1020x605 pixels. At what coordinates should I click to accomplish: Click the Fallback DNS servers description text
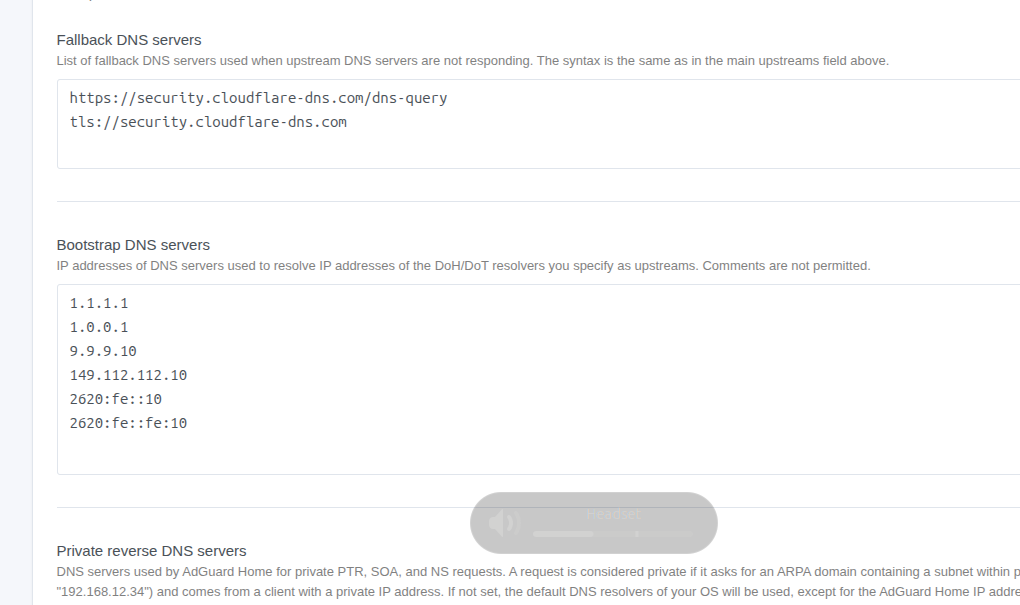472,61
